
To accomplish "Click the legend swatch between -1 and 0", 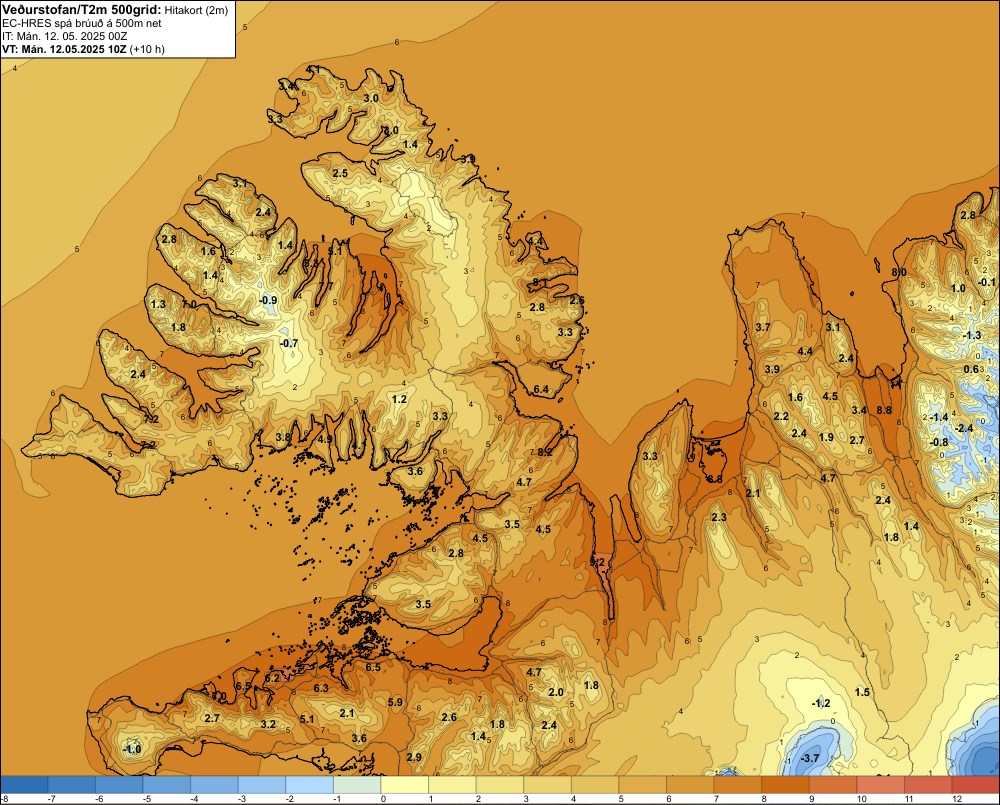I will tap(357, 784).
